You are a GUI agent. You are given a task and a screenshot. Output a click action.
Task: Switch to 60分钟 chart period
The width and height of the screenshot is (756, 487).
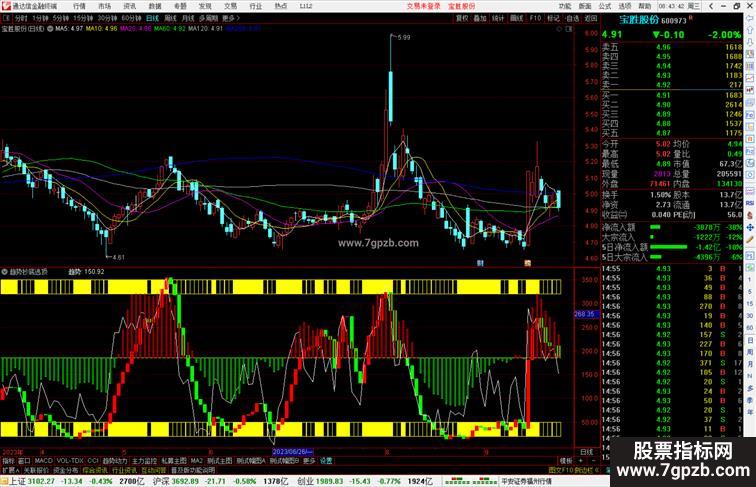[x=131, y=18]
